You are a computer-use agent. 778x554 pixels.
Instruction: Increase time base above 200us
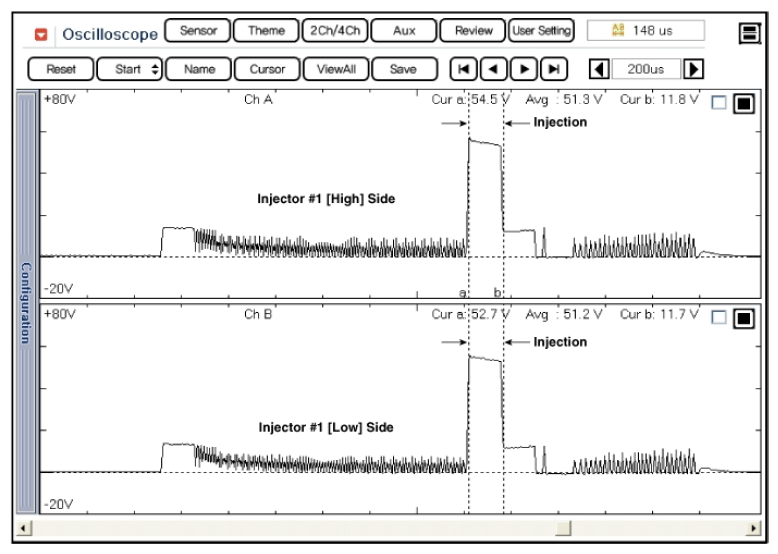693,69
